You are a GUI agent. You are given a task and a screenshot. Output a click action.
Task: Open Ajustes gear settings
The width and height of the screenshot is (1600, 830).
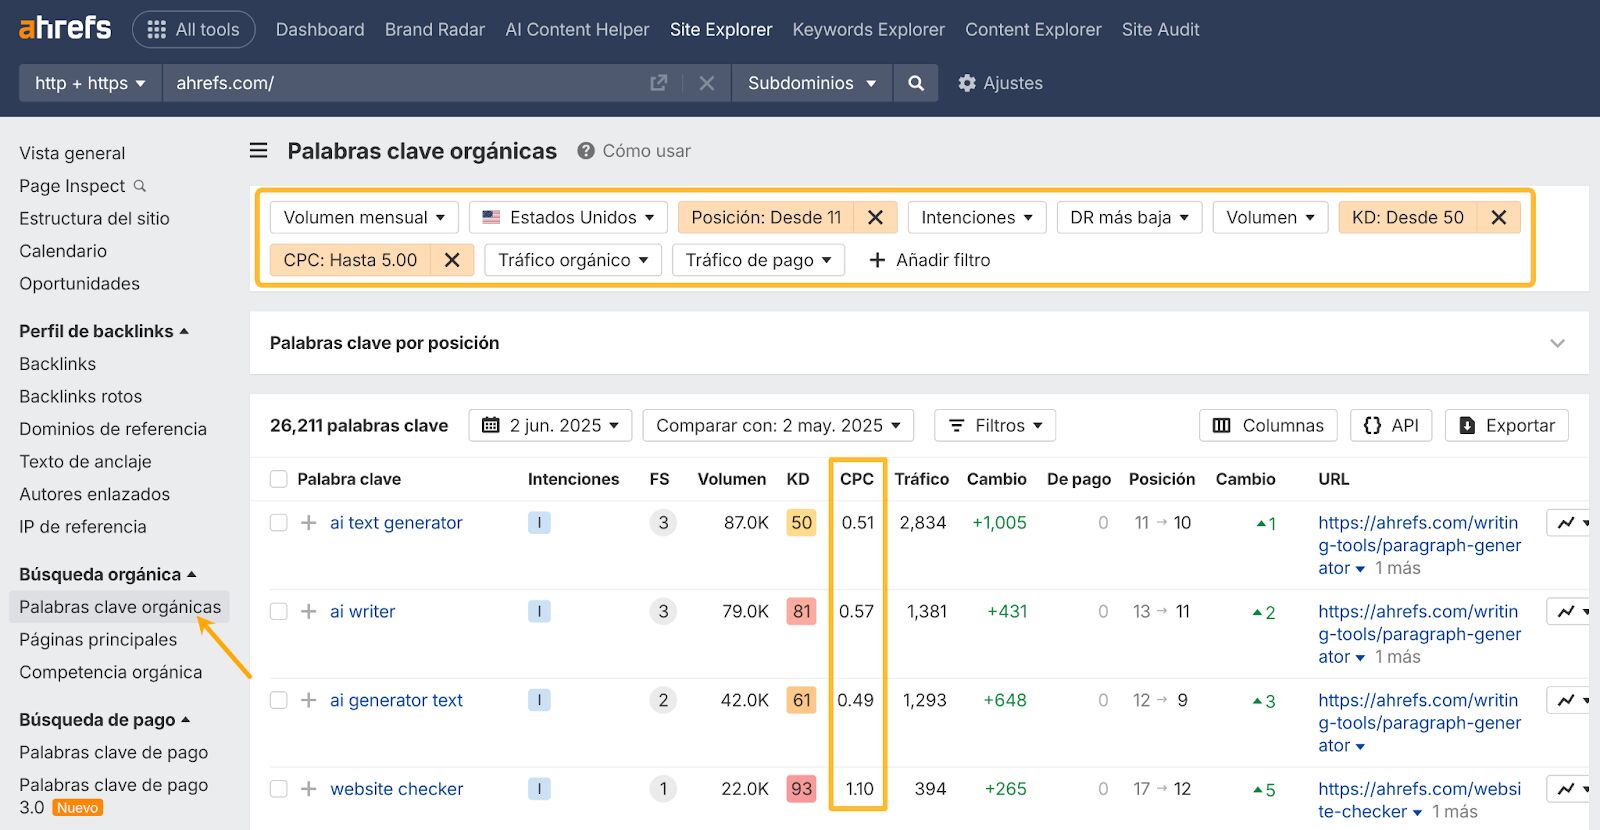pos(1000,83)
